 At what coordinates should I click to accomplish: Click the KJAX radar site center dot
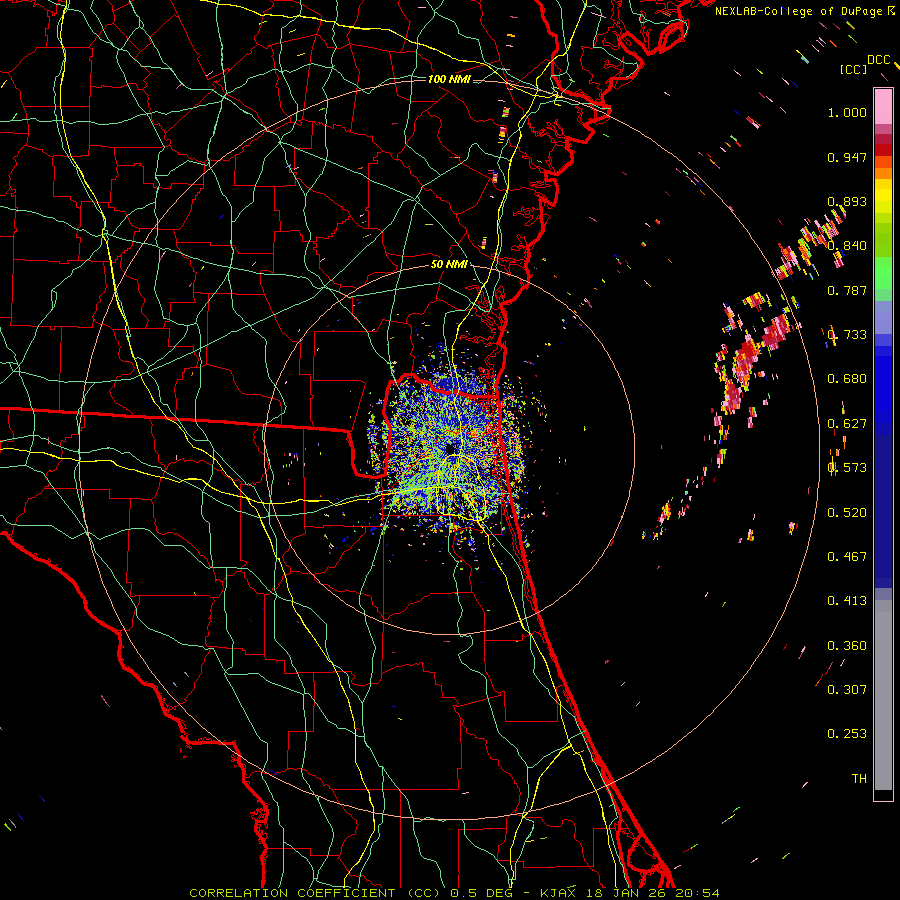pos(450,447)
